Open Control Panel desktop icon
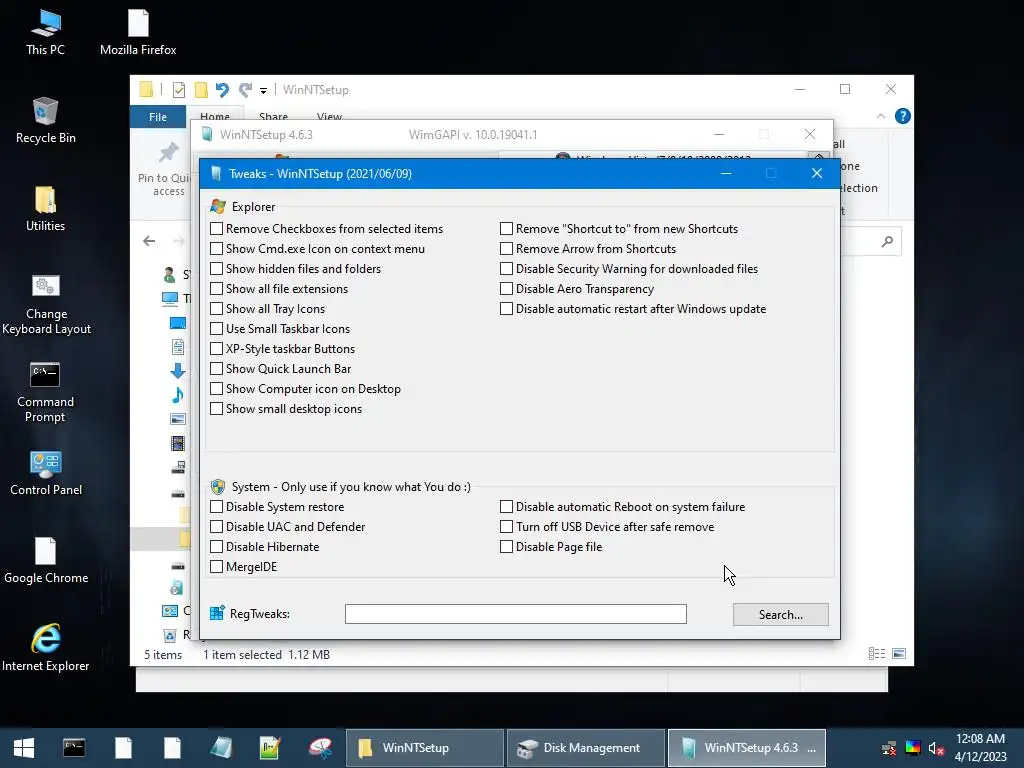 pyautogui.click(x=46, y=473)
